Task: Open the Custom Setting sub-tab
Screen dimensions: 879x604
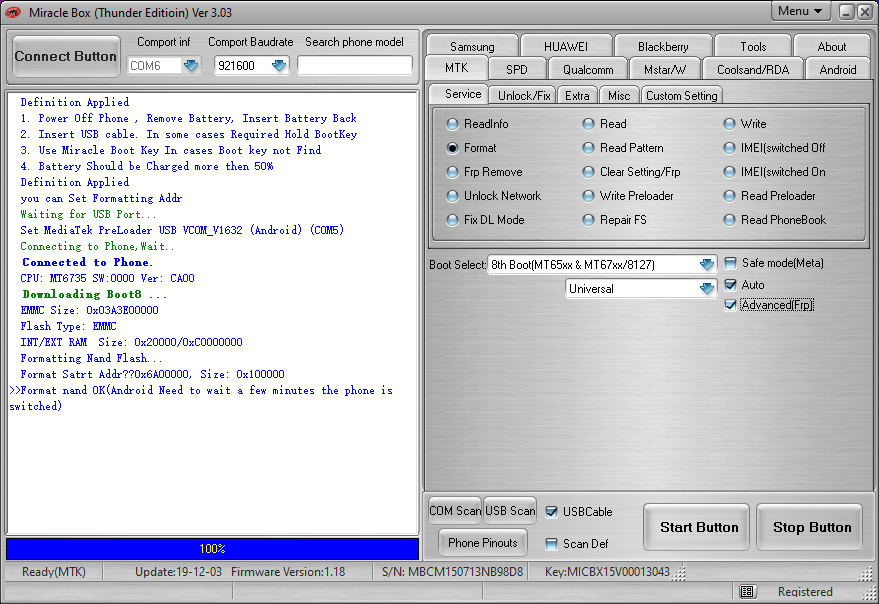Action: (x=681, y=95)
